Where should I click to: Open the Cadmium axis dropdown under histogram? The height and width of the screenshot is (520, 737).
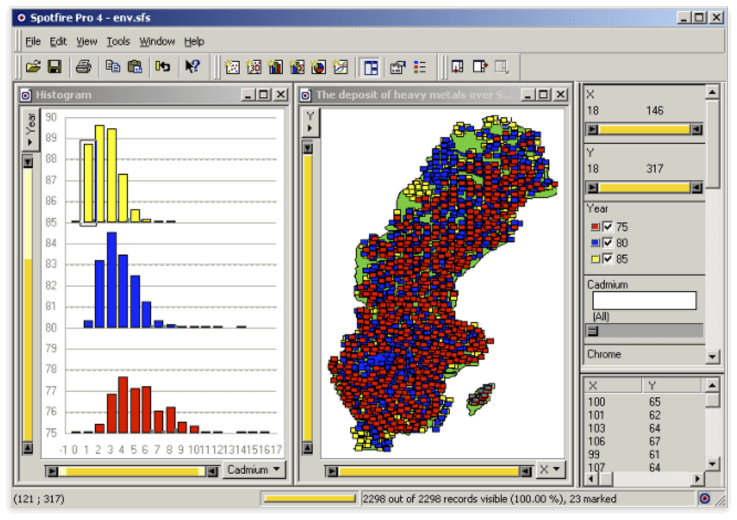click(x=254, y=469)
